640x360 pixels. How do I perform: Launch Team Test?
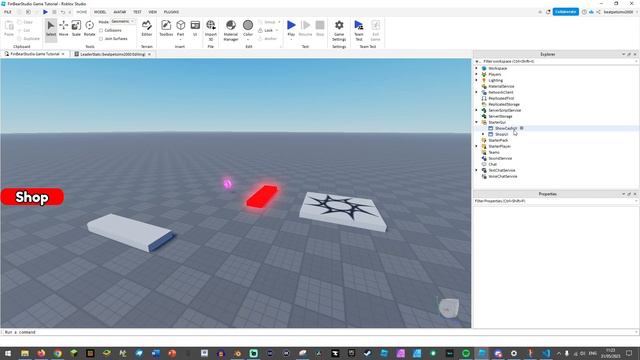359,30
